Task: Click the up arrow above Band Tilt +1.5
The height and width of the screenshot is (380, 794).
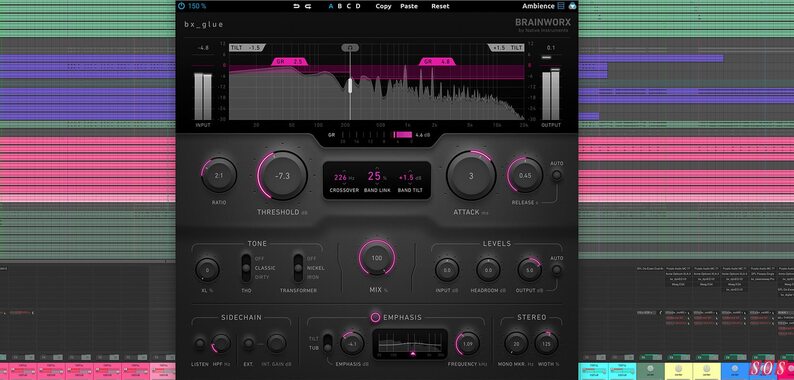Action: click(410, 170)
